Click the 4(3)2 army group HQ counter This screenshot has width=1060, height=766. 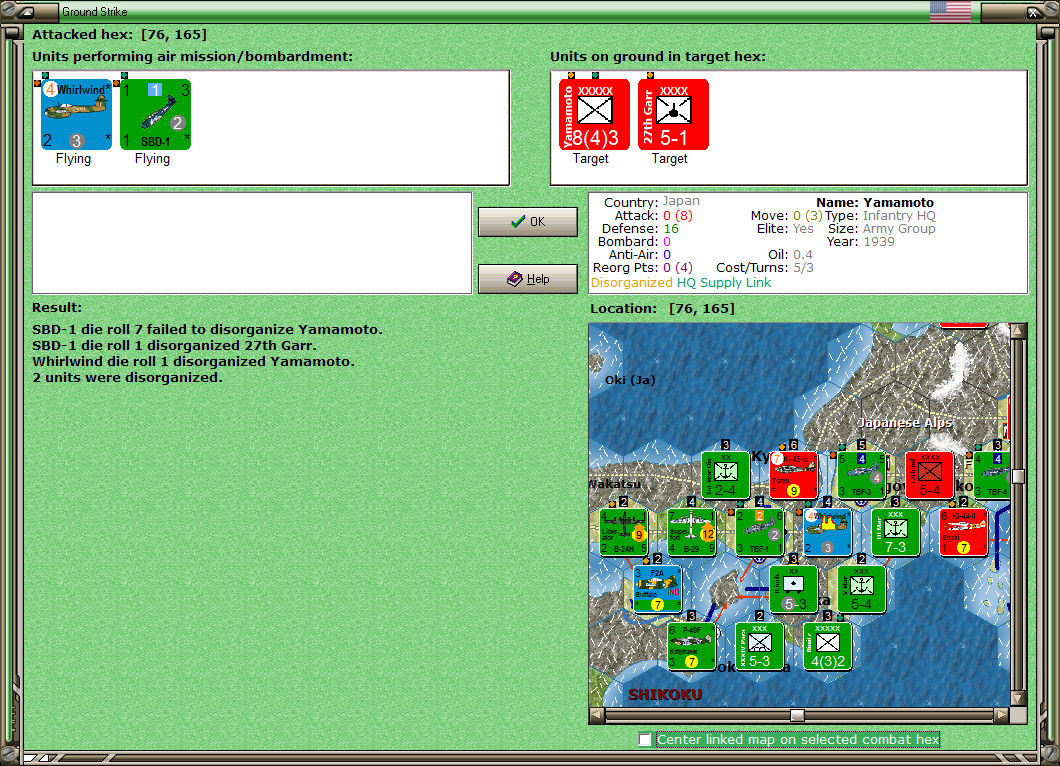click(x=827, y=646)
